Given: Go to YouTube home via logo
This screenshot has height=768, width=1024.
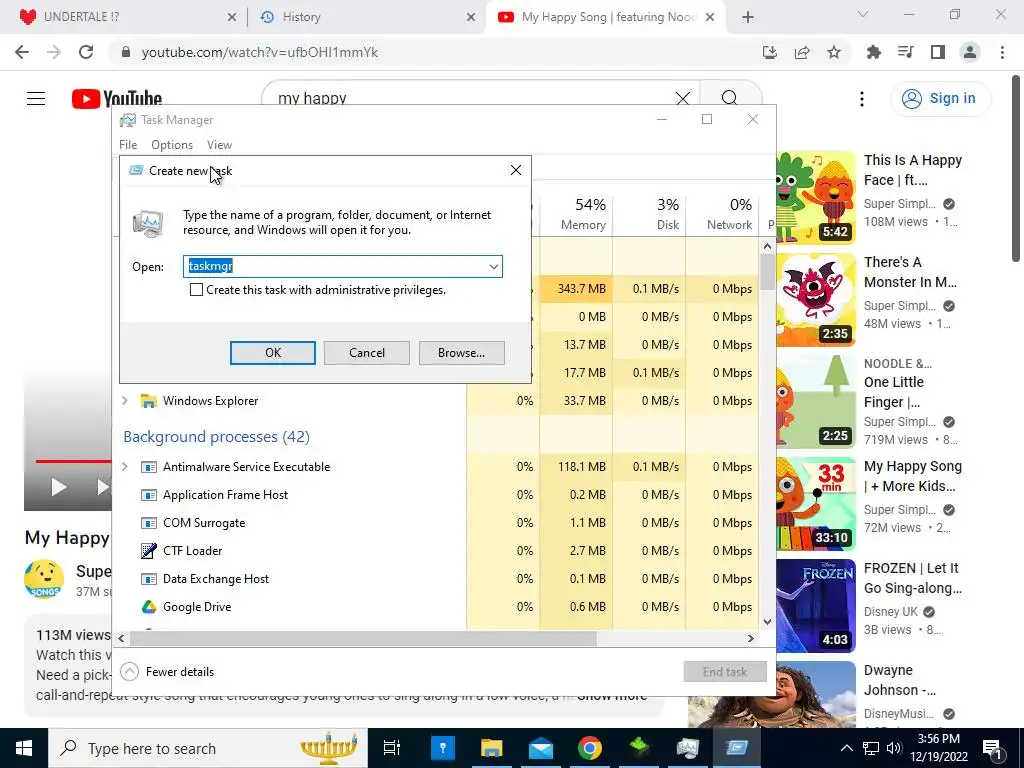Looking at the screenshot, I should pyautogui.click(x=117, y=99).
